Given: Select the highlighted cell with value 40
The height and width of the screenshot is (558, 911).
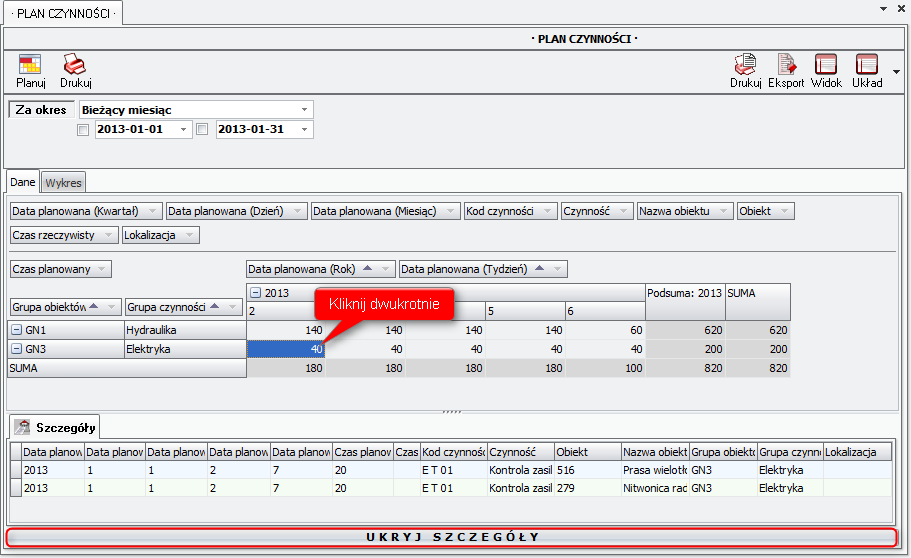Looking at the screenshot, I should click(286, 349).
